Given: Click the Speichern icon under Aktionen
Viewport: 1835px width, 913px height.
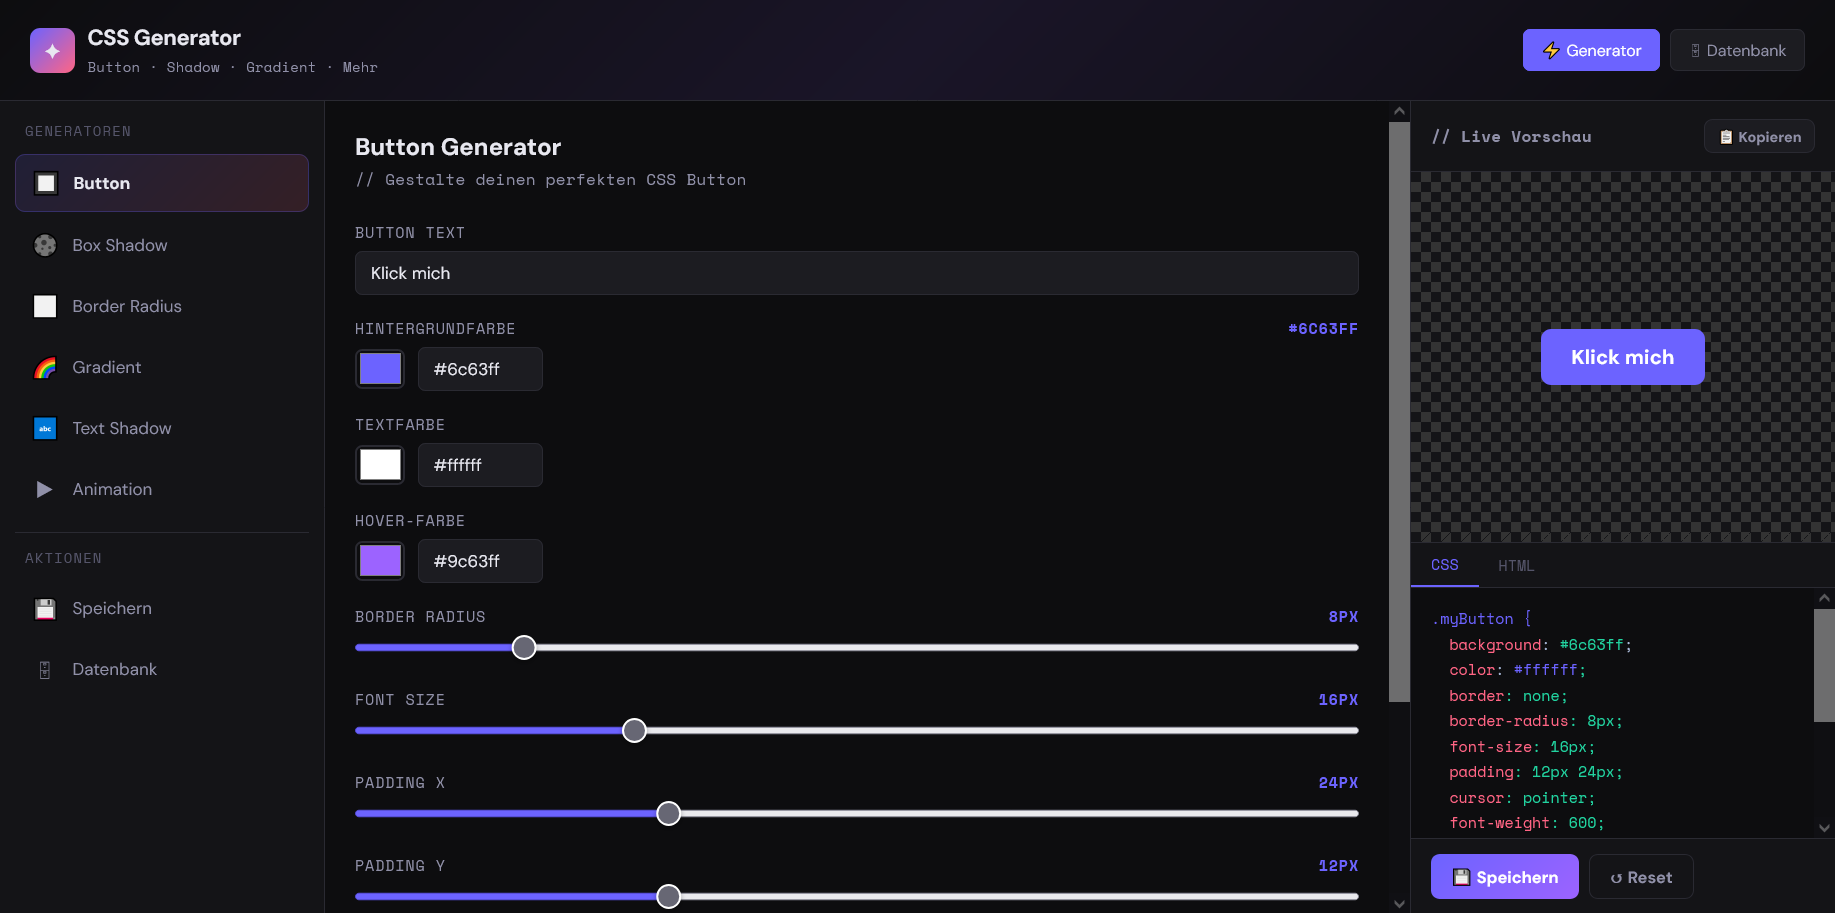Looking at the screenshot, I should click(x=45, y=608).
